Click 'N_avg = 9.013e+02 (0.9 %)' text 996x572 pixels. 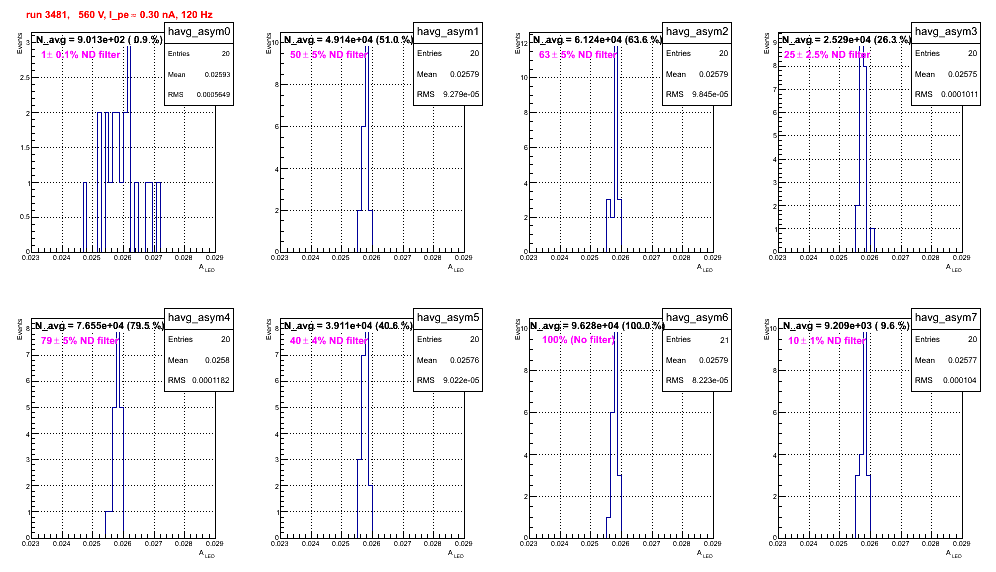click(98, 39)
